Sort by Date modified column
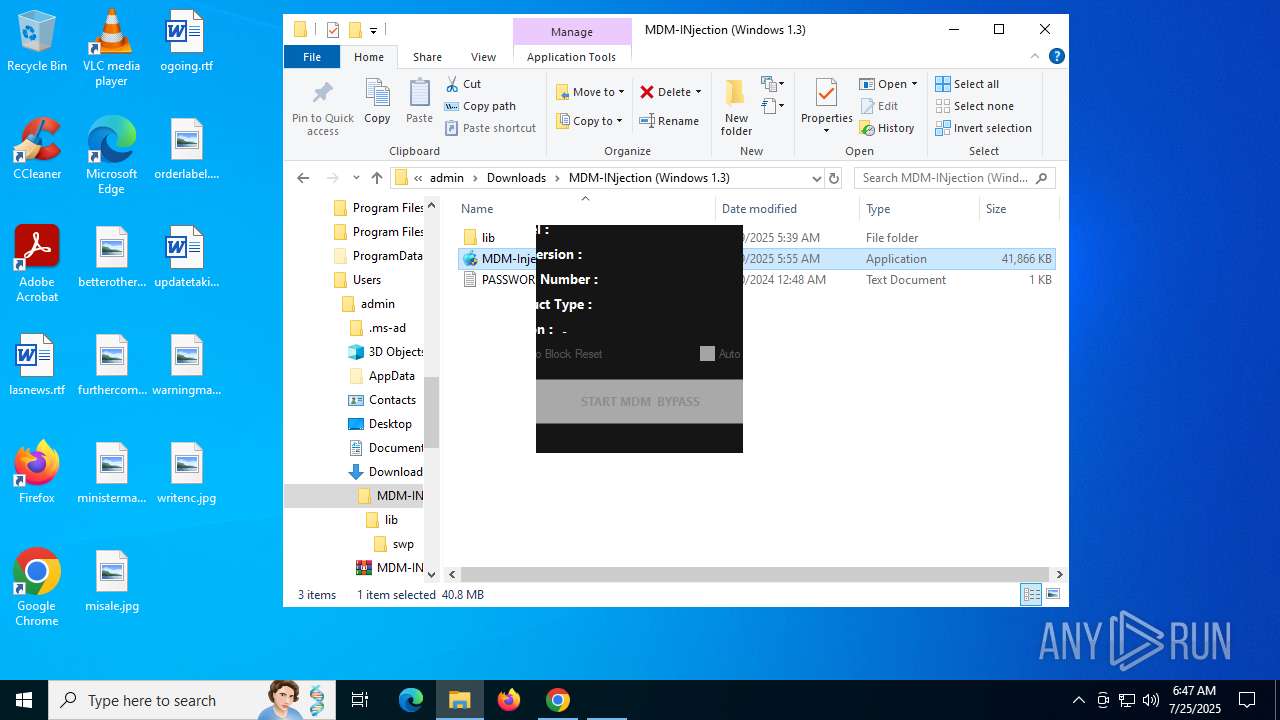The height and width of the screenshot is (720, 1280). tap(788, 209)
